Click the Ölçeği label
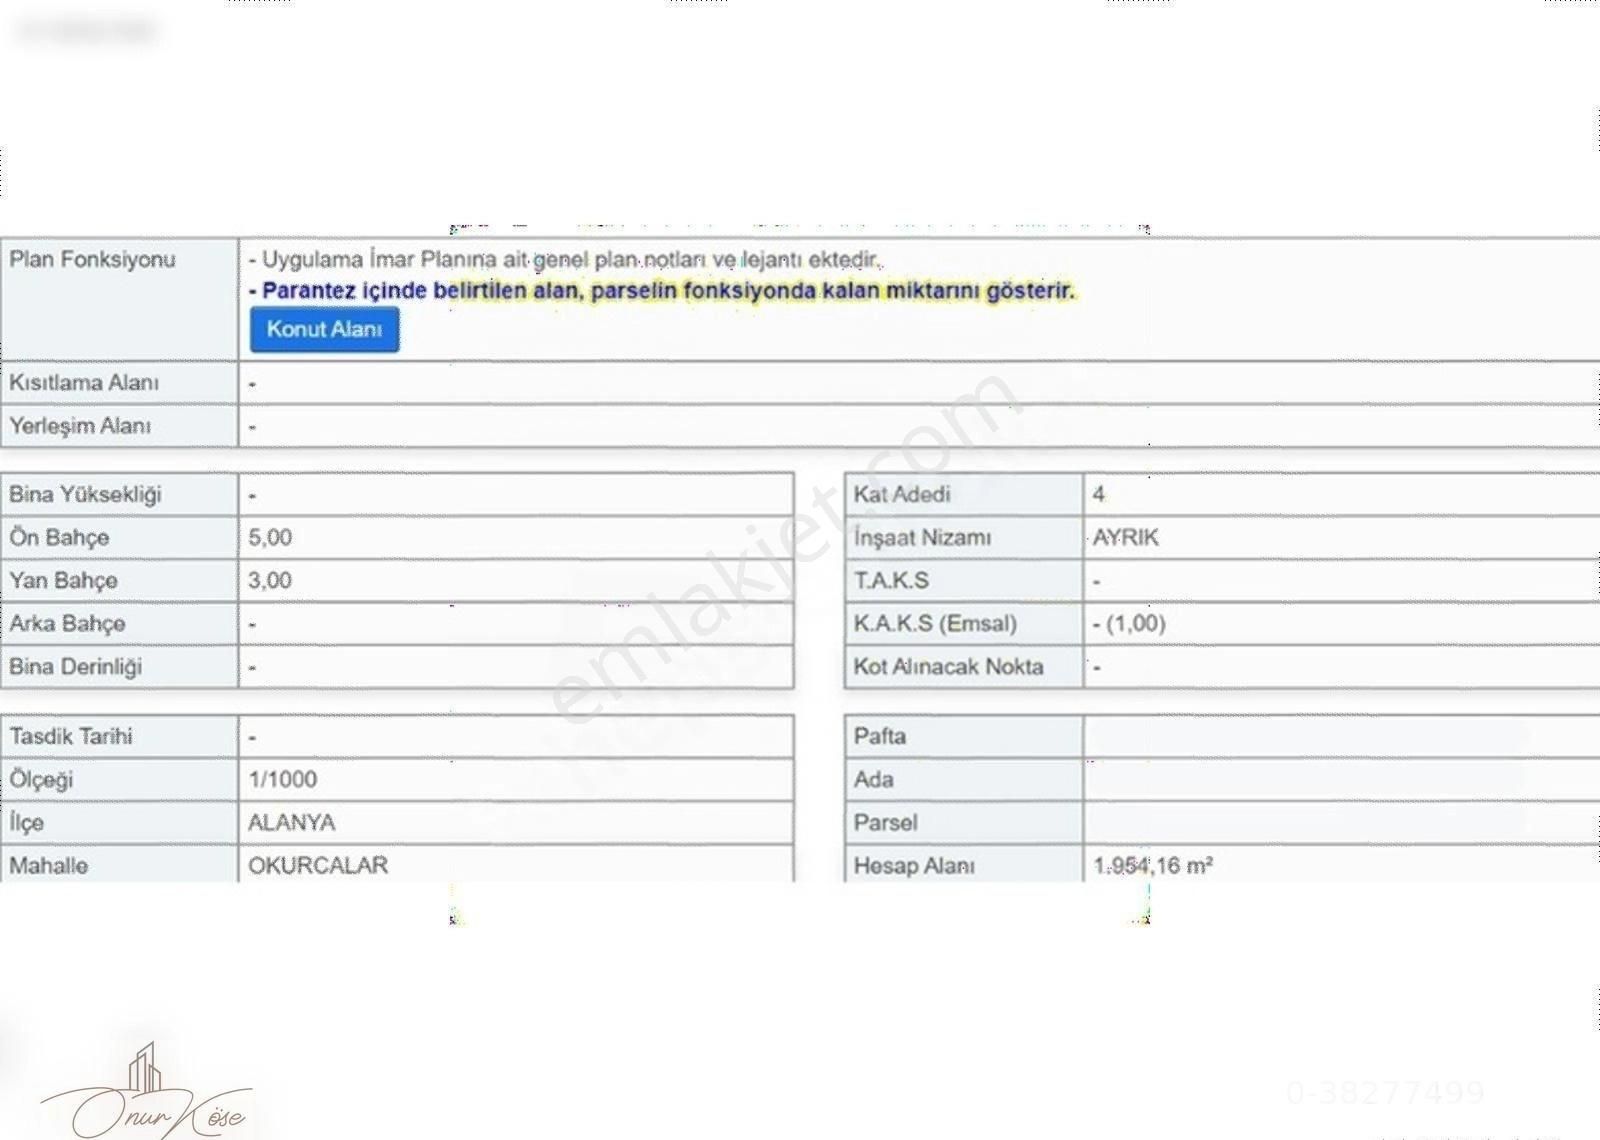1600x1140 pixels. (x=41, y=780)
